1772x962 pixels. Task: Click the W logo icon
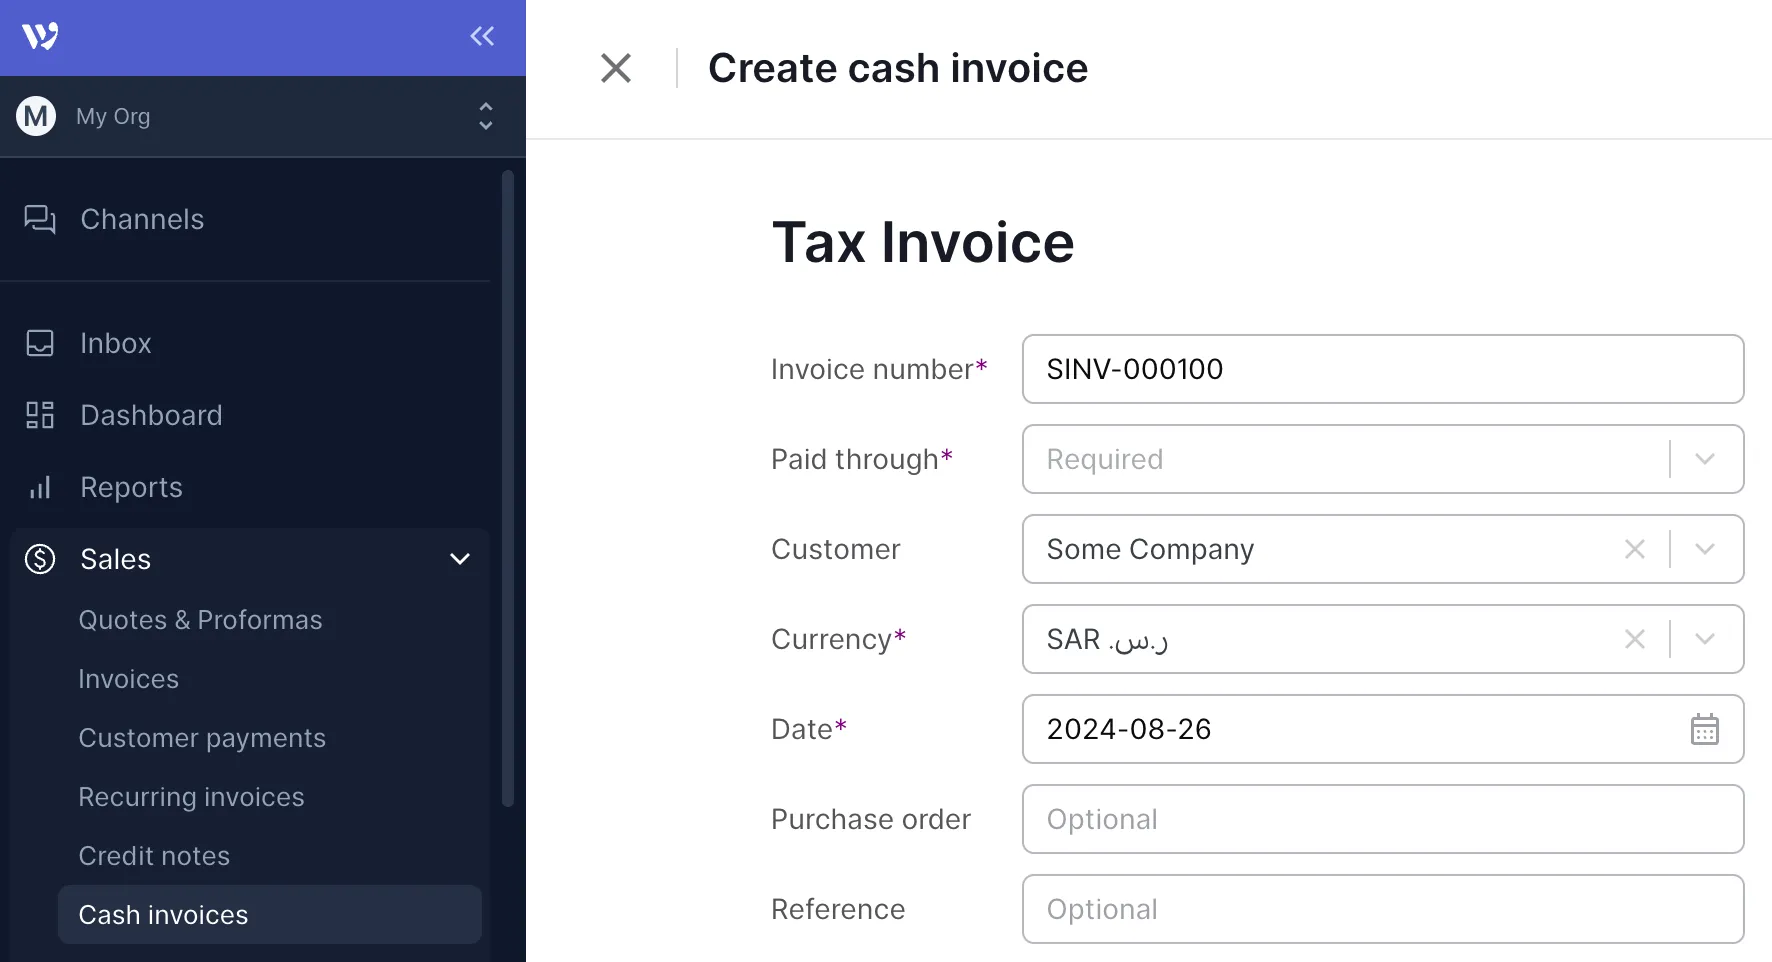[x=40, y=37]
